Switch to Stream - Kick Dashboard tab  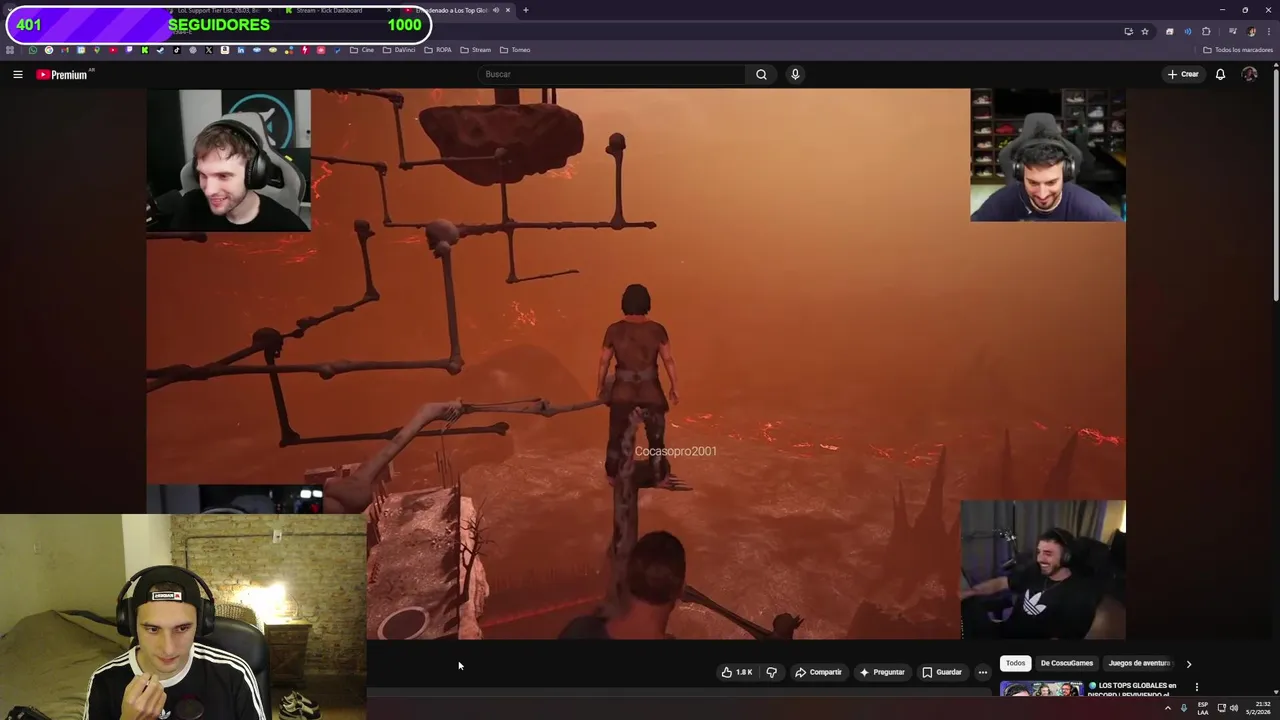point(335,10)
